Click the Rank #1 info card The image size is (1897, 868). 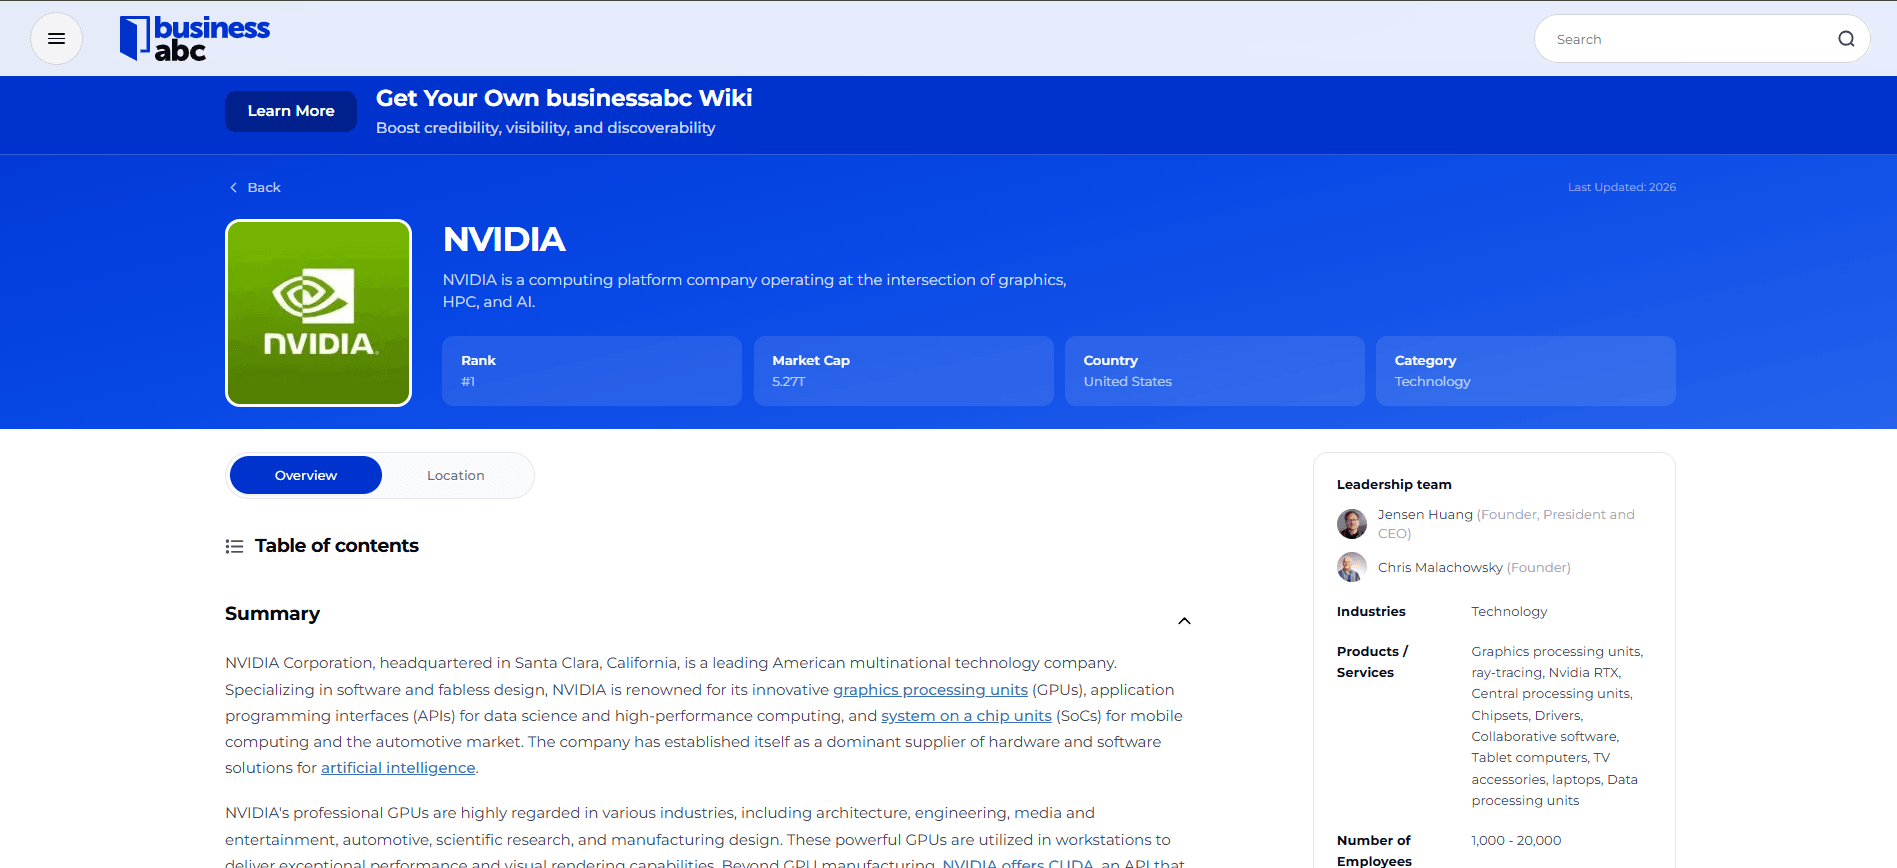tap(592, 371)
